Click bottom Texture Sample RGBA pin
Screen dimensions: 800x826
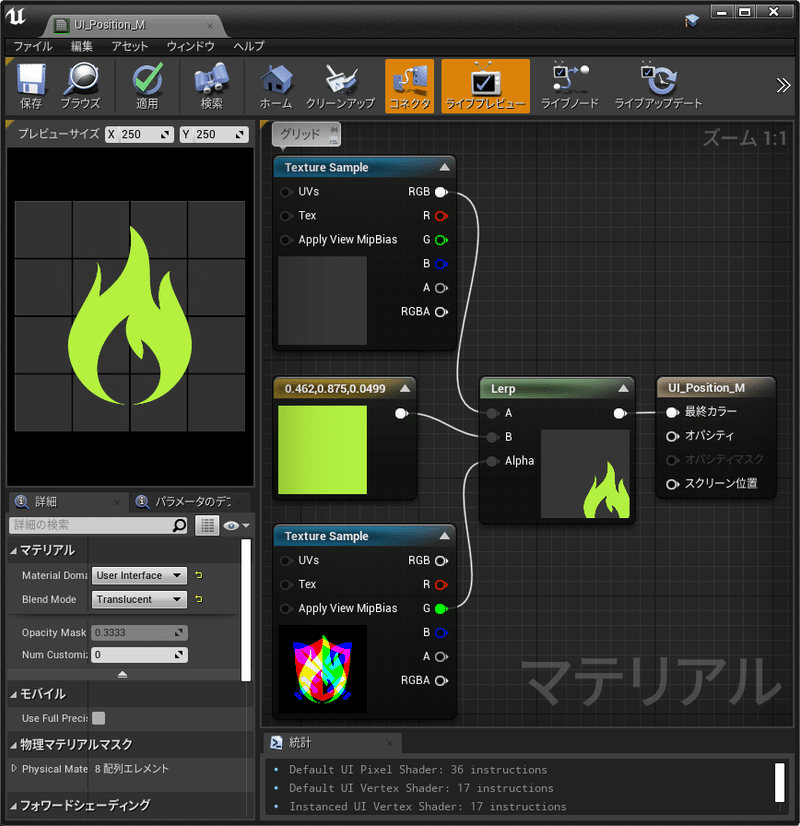[441, 681]
